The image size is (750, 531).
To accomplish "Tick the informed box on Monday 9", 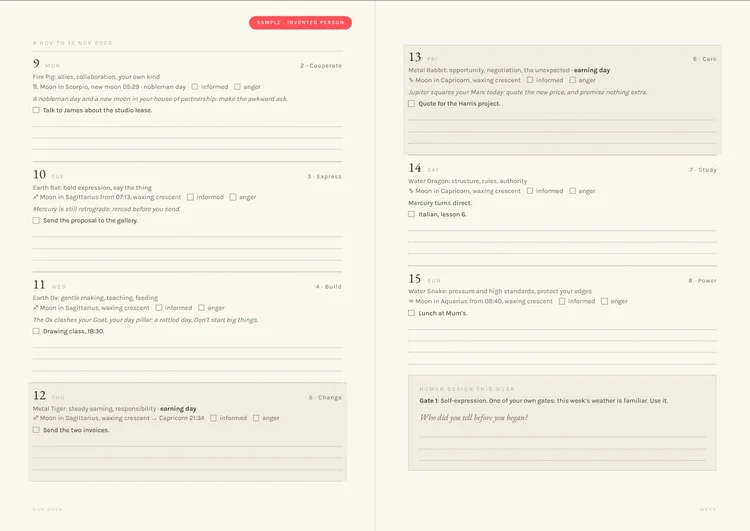I will (195, 87).
